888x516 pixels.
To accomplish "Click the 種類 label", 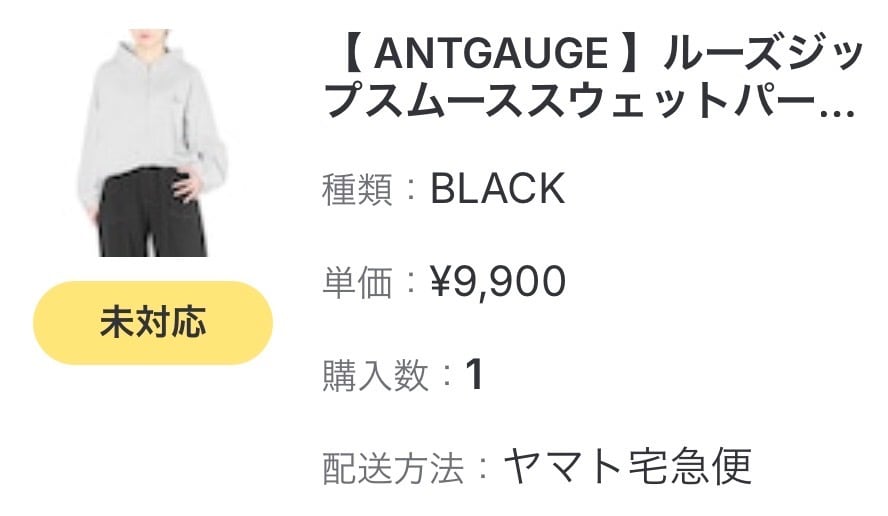I will pos(357,189).
